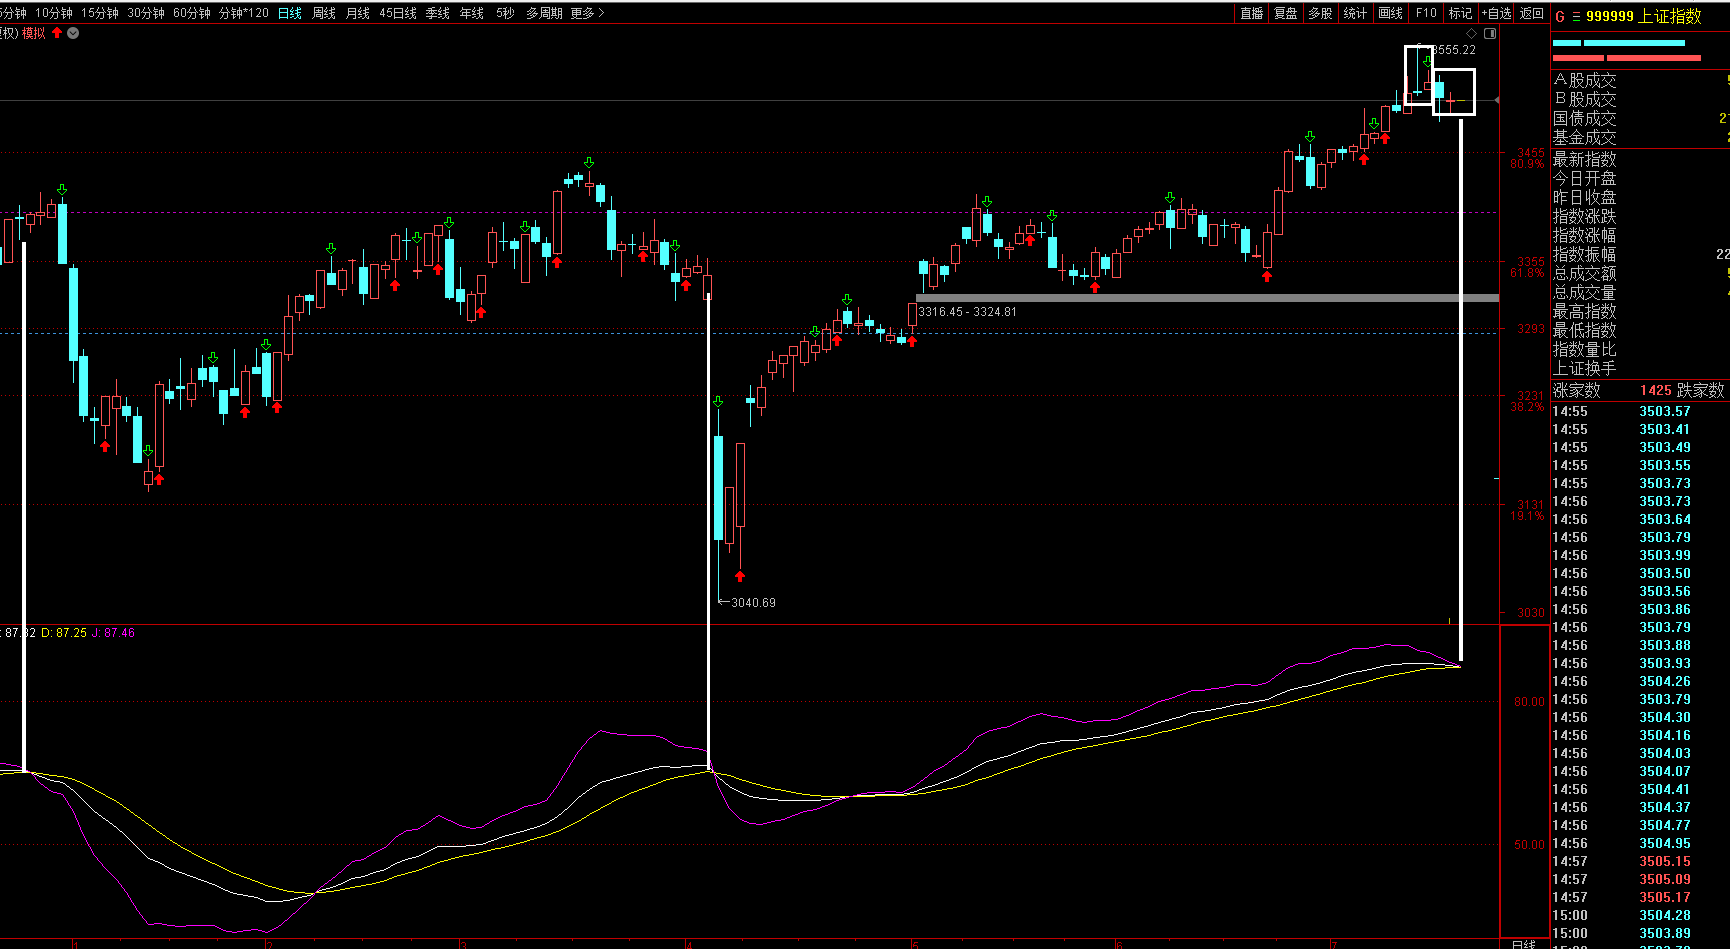Viewport: 1730px width, 949px height.
Task: Select the 月线 monthly period
Action: (x=358, y=13)
